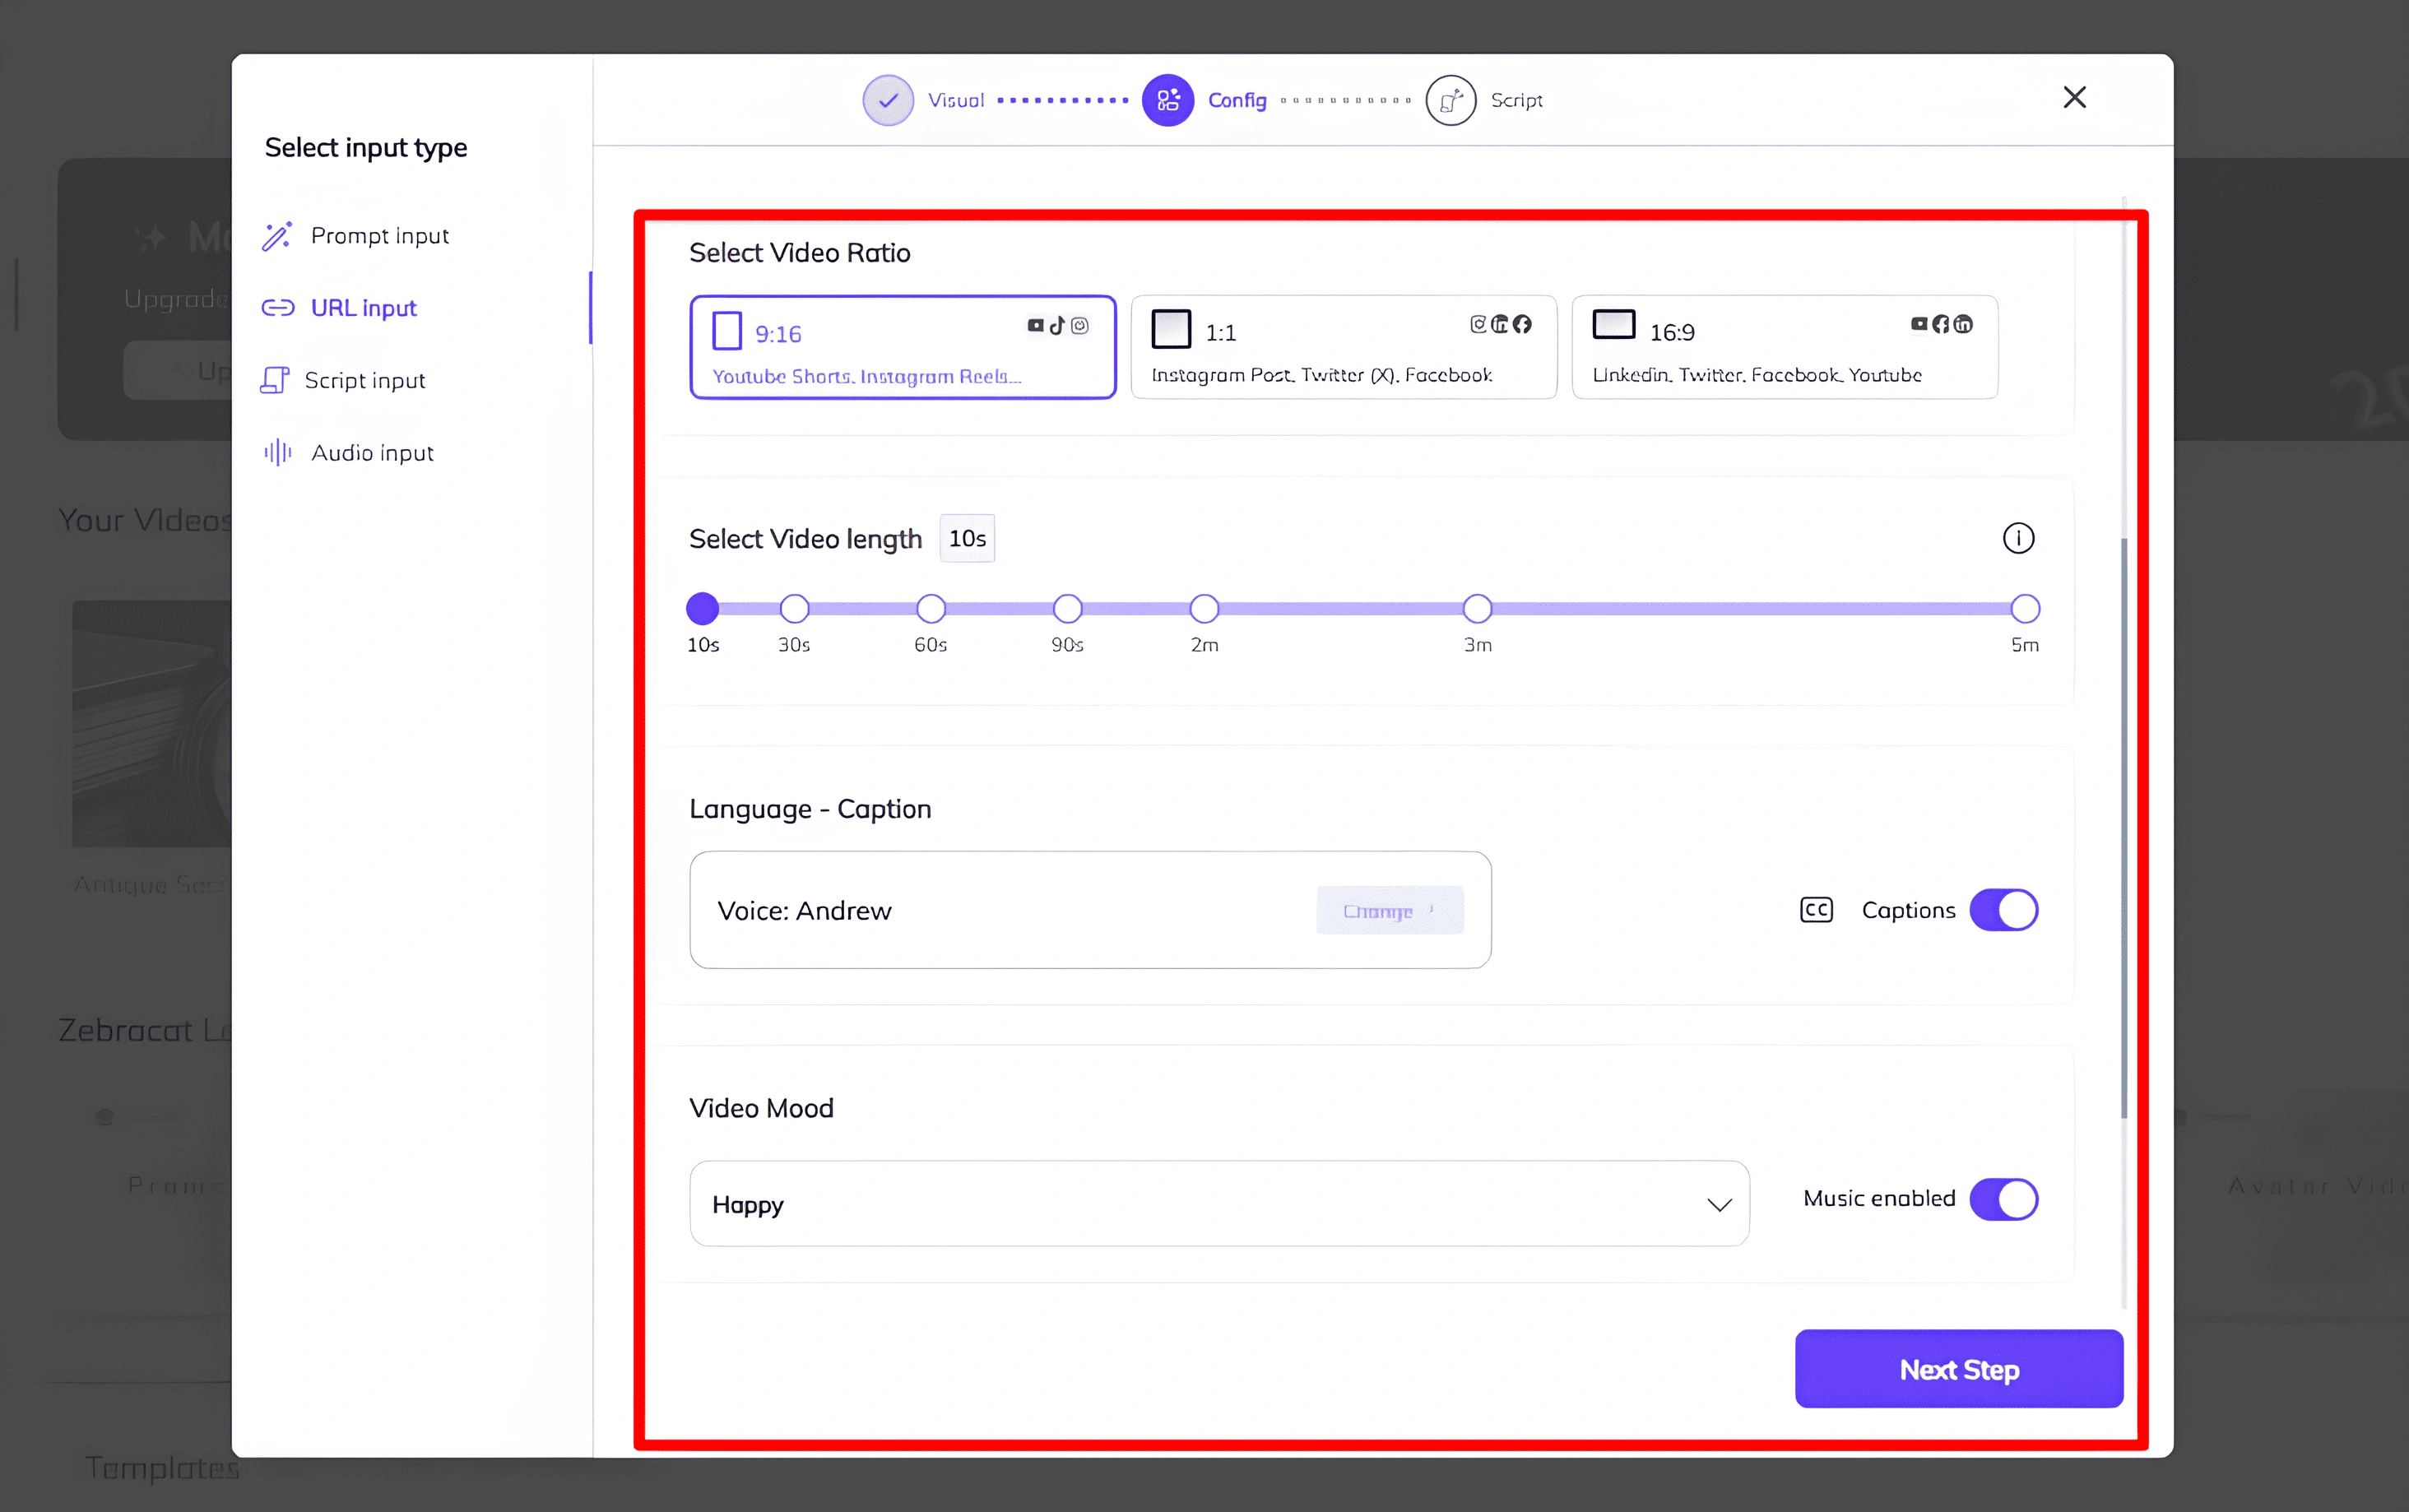Image resolution: width=2409 pixels, height=1512 pixels.
Task: Click the portrait rectangle icon for 9:16
Action: coord(727,331)
